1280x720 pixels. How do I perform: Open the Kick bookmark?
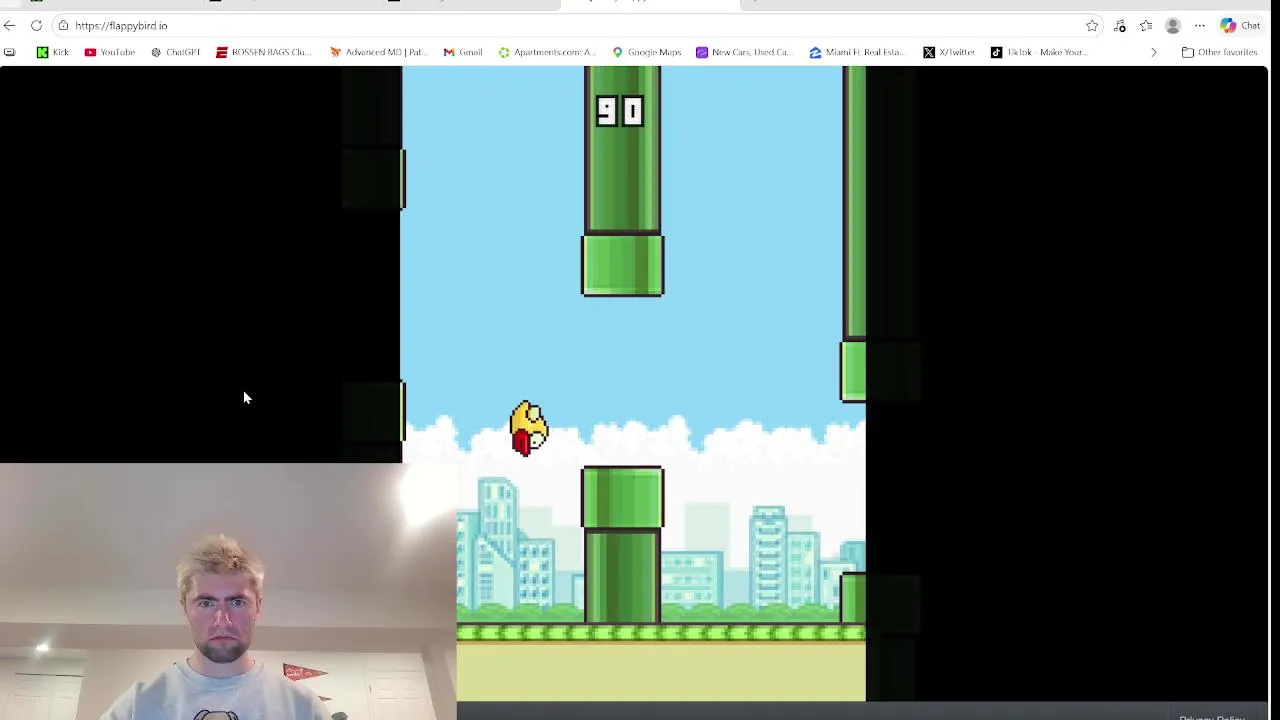point(53,52)
